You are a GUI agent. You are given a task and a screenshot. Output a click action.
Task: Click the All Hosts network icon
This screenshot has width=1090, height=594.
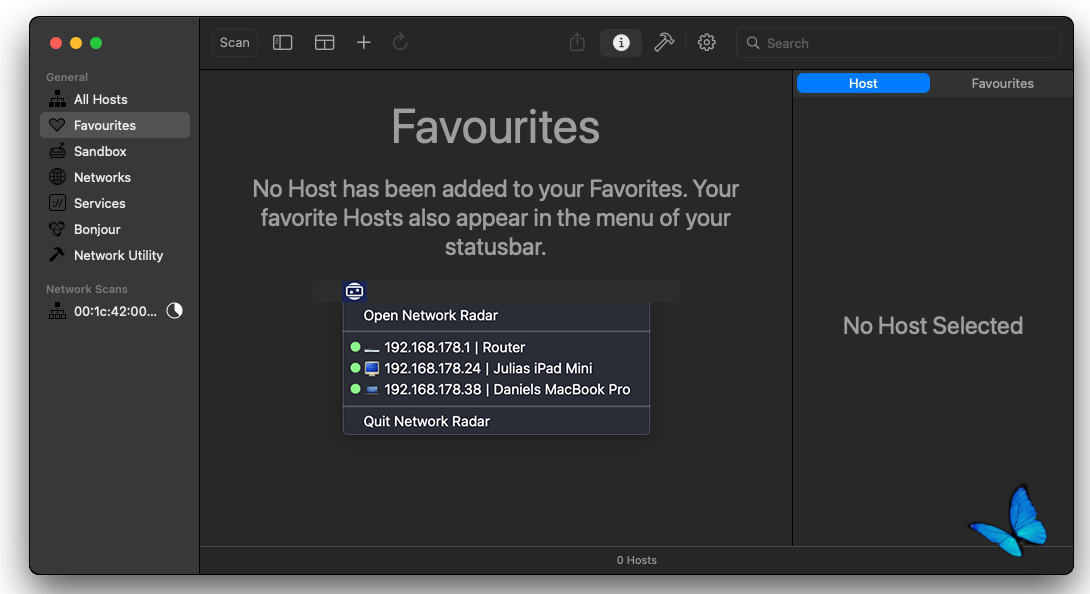[x=57, y=99]
